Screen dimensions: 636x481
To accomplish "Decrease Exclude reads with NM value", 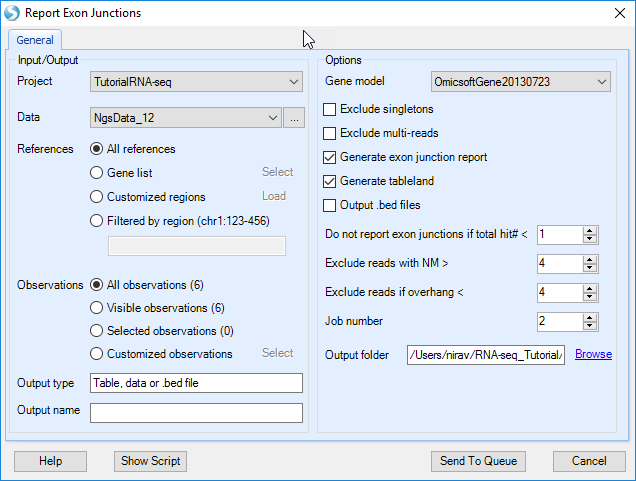I will coord(590,268).
